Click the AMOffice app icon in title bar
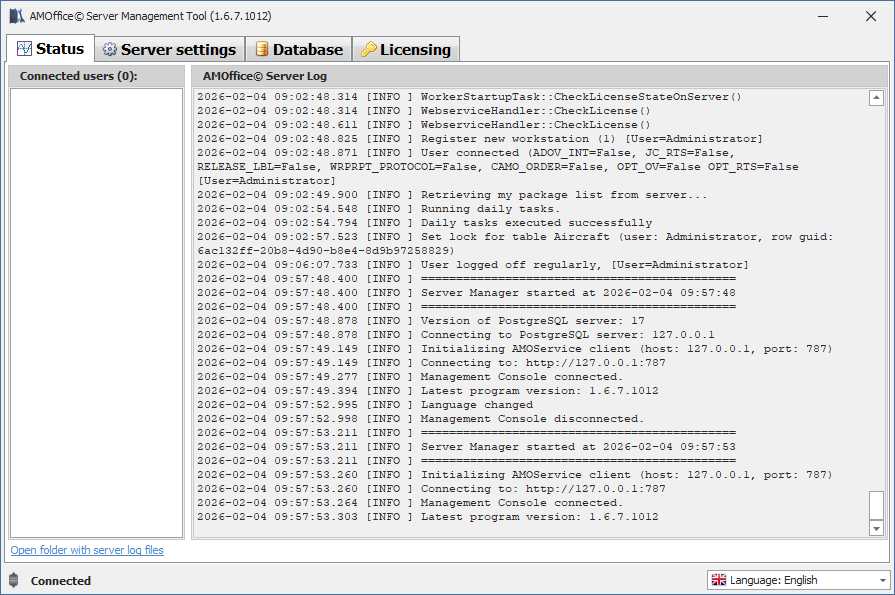 coord(17,16)
